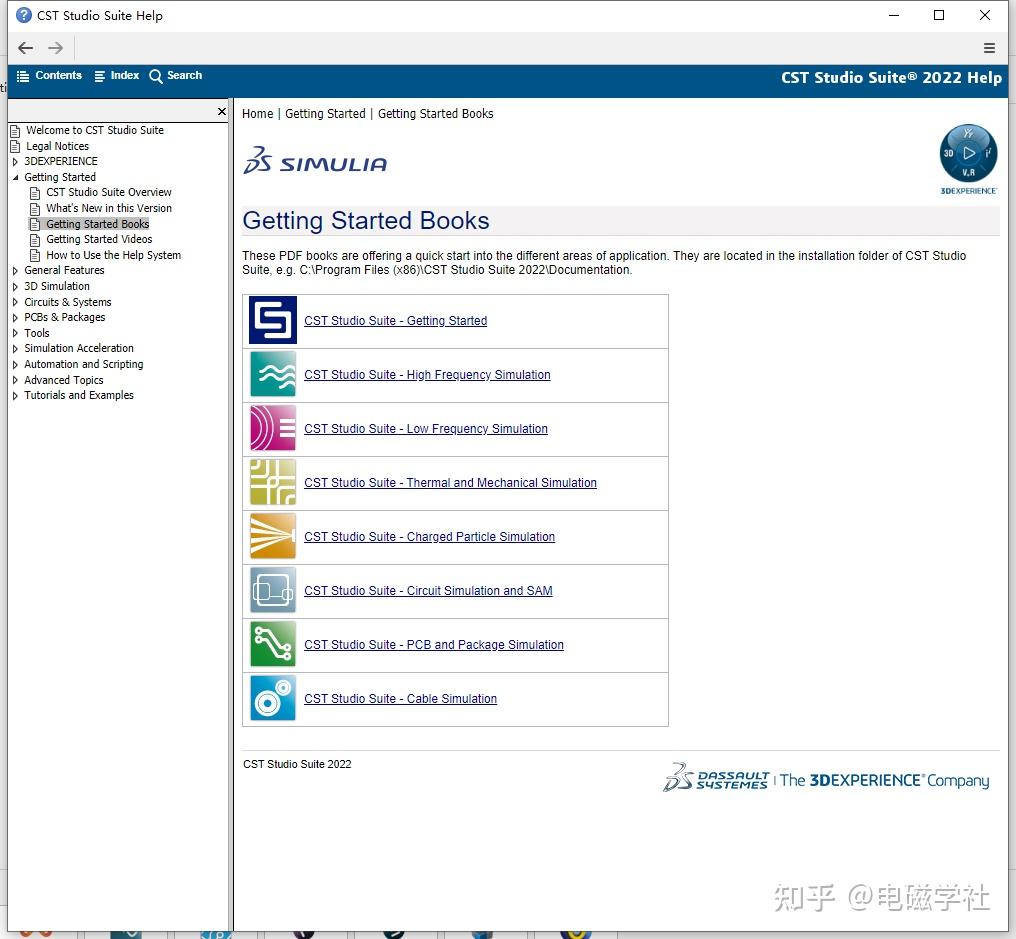The width and height of the screenshot is (1016, 939).
Task: Open the hamburger menu
Action: (990, 47)
